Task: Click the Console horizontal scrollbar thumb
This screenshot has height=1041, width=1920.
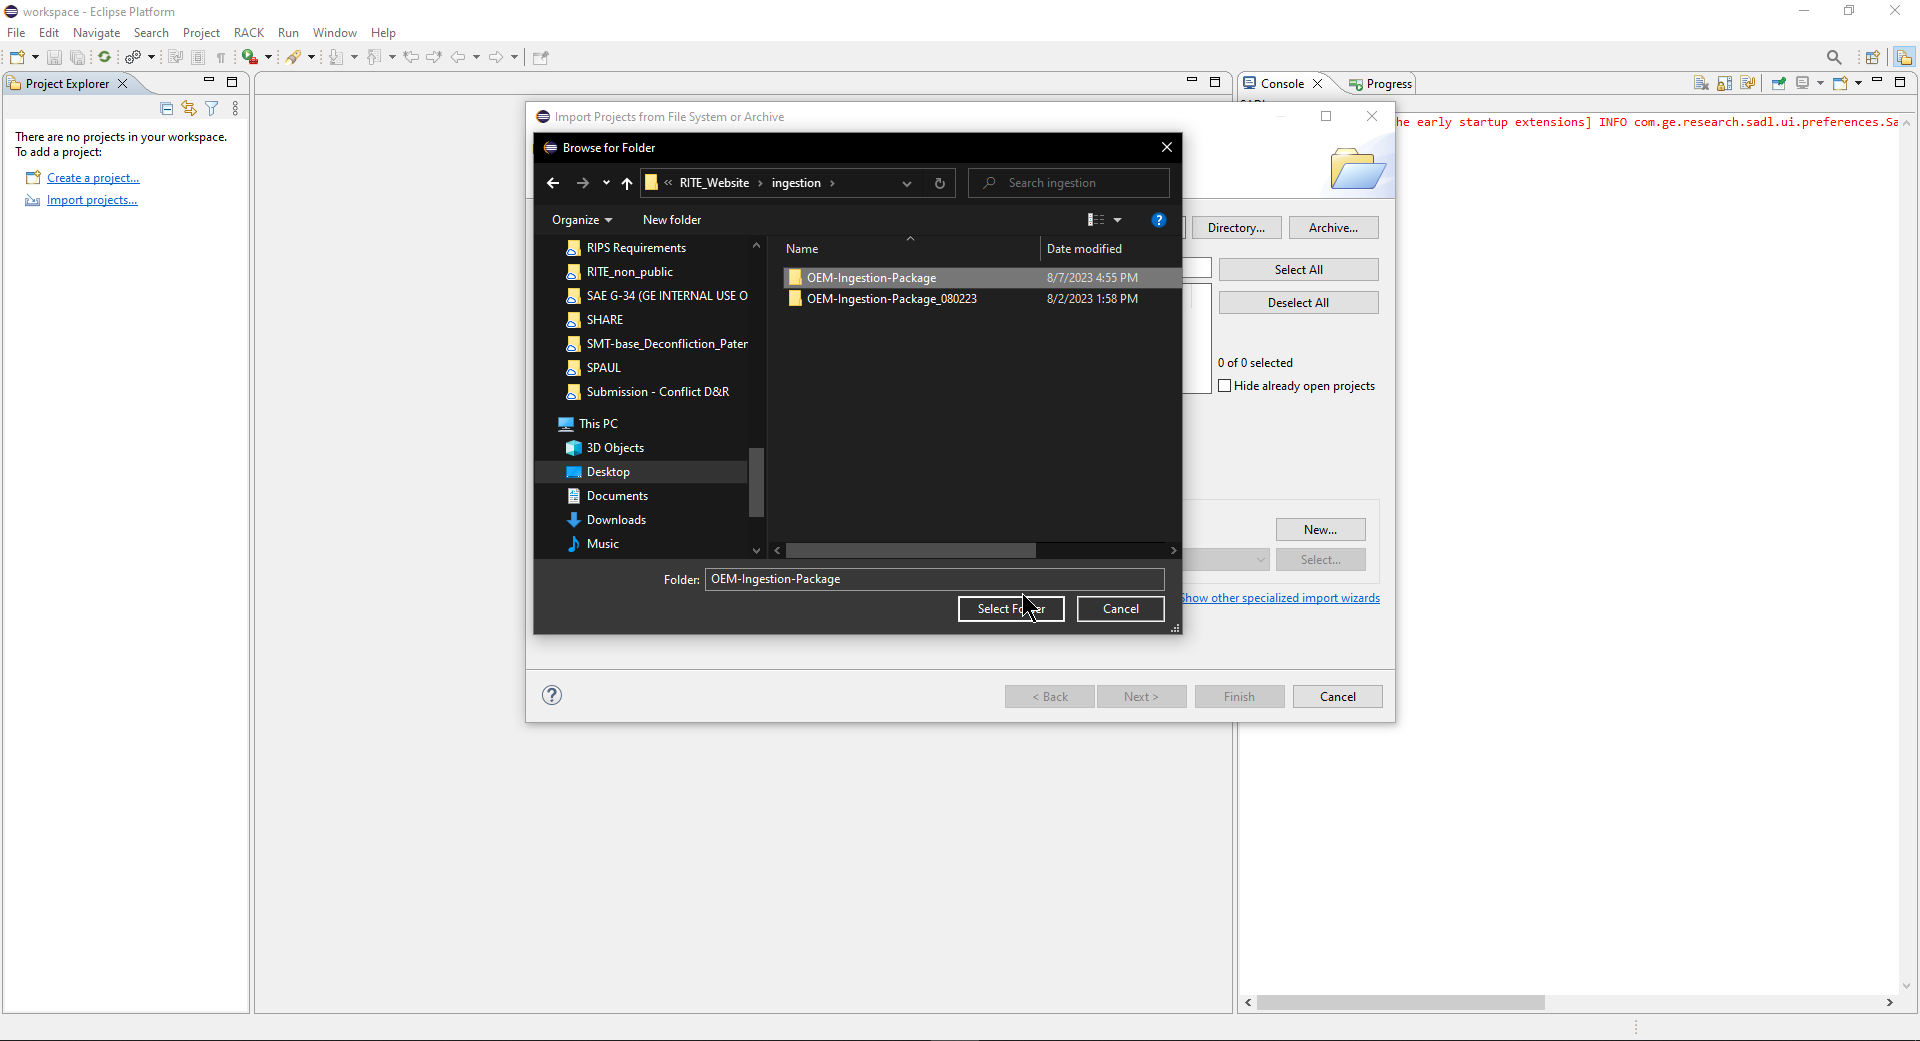Action: click(x=1400, y=1002)
